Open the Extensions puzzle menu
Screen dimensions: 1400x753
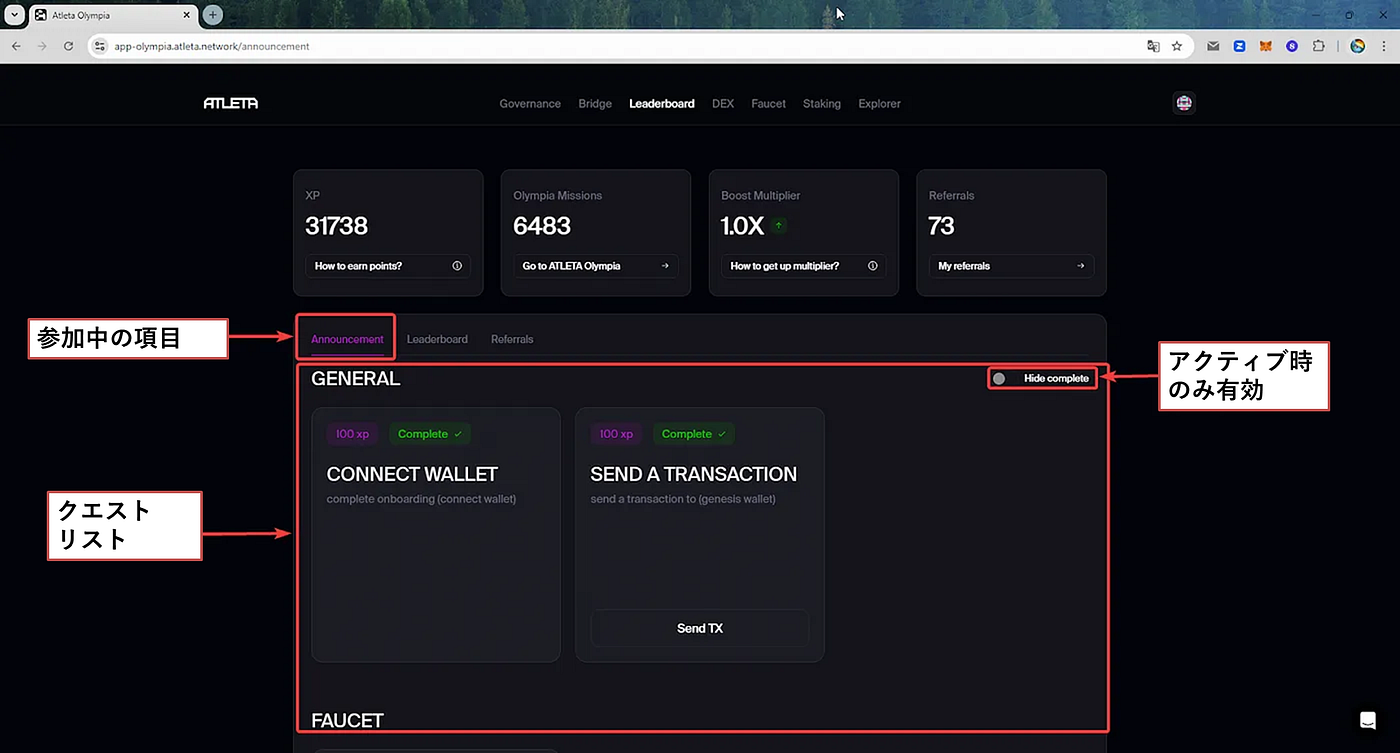1318,46
